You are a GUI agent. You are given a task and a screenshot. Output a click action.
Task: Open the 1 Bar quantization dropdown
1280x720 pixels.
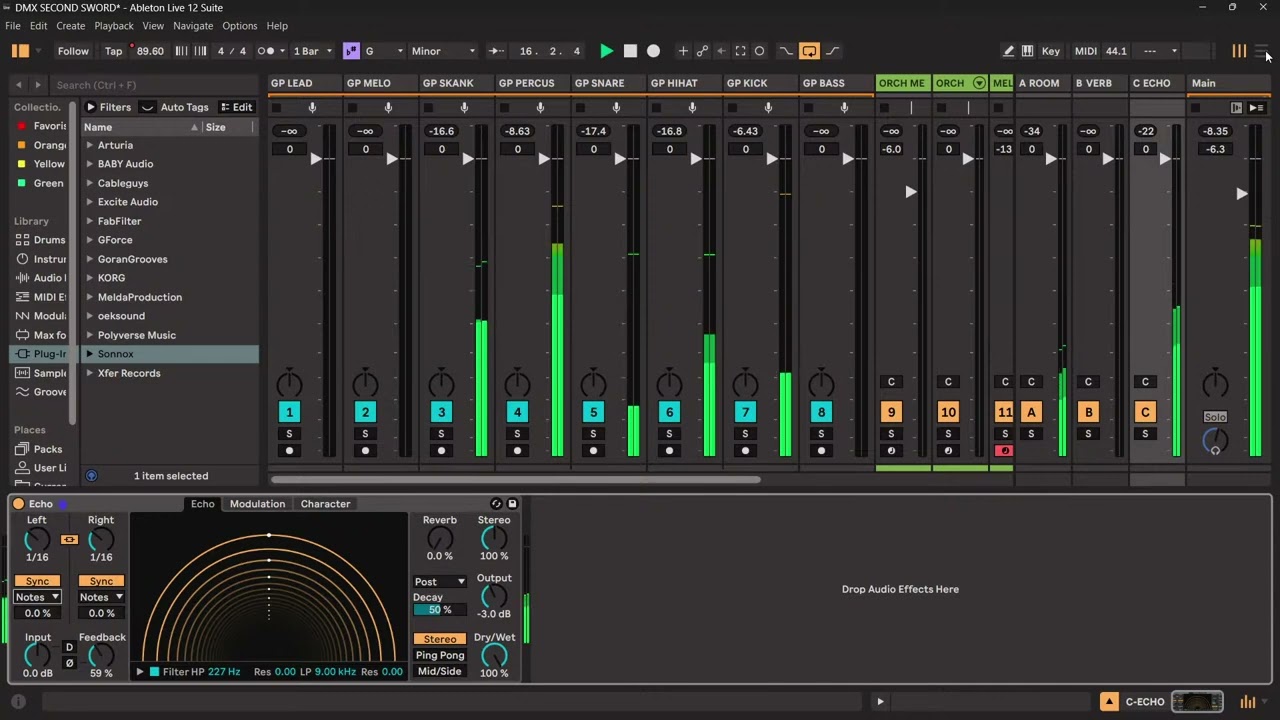pyautogui.click(x=312, y=51)
